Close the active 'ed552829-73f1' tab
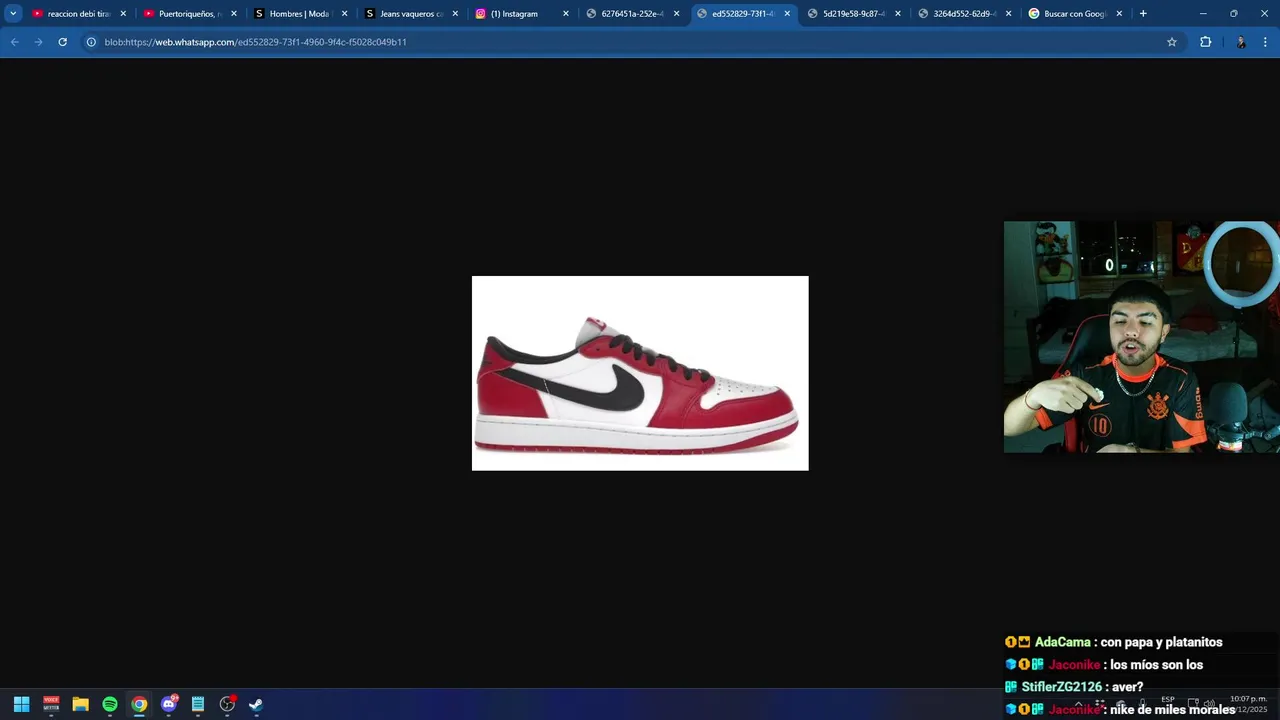 click(787, 14)
